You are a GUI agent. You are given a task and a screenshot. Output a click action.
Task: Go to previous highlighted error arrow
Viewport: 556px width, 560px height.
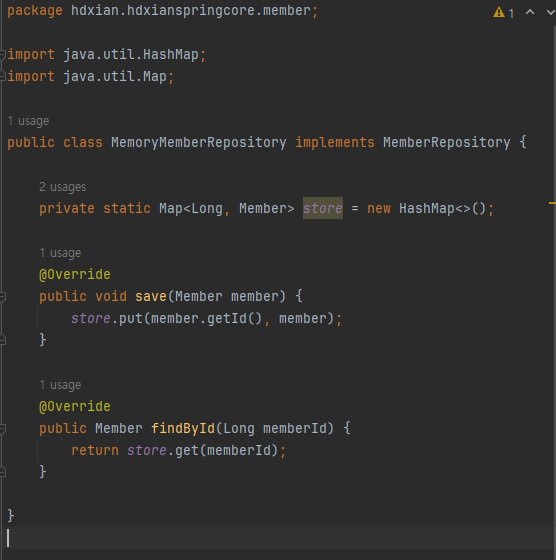tap(530, 12)
